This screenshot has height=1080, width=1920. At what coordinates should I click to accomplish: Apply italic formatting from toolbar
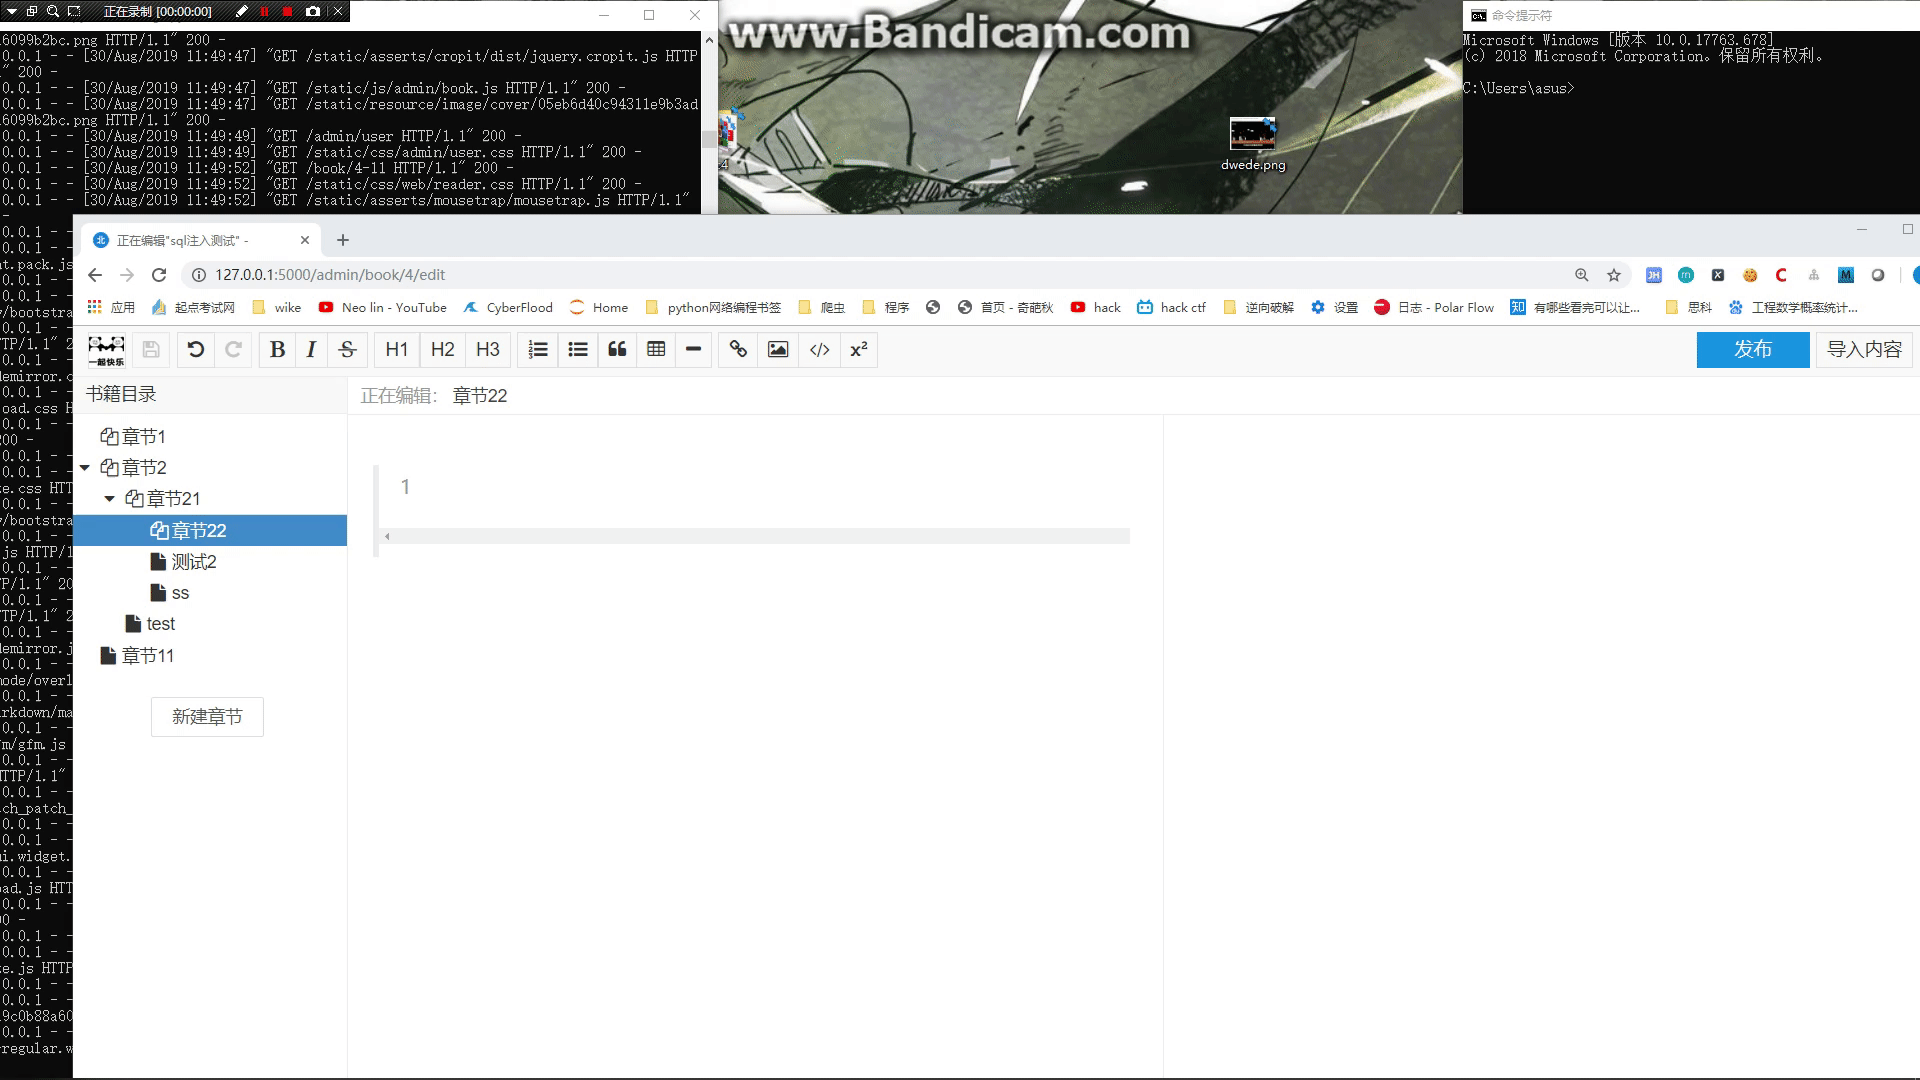[x=311, y=349]
